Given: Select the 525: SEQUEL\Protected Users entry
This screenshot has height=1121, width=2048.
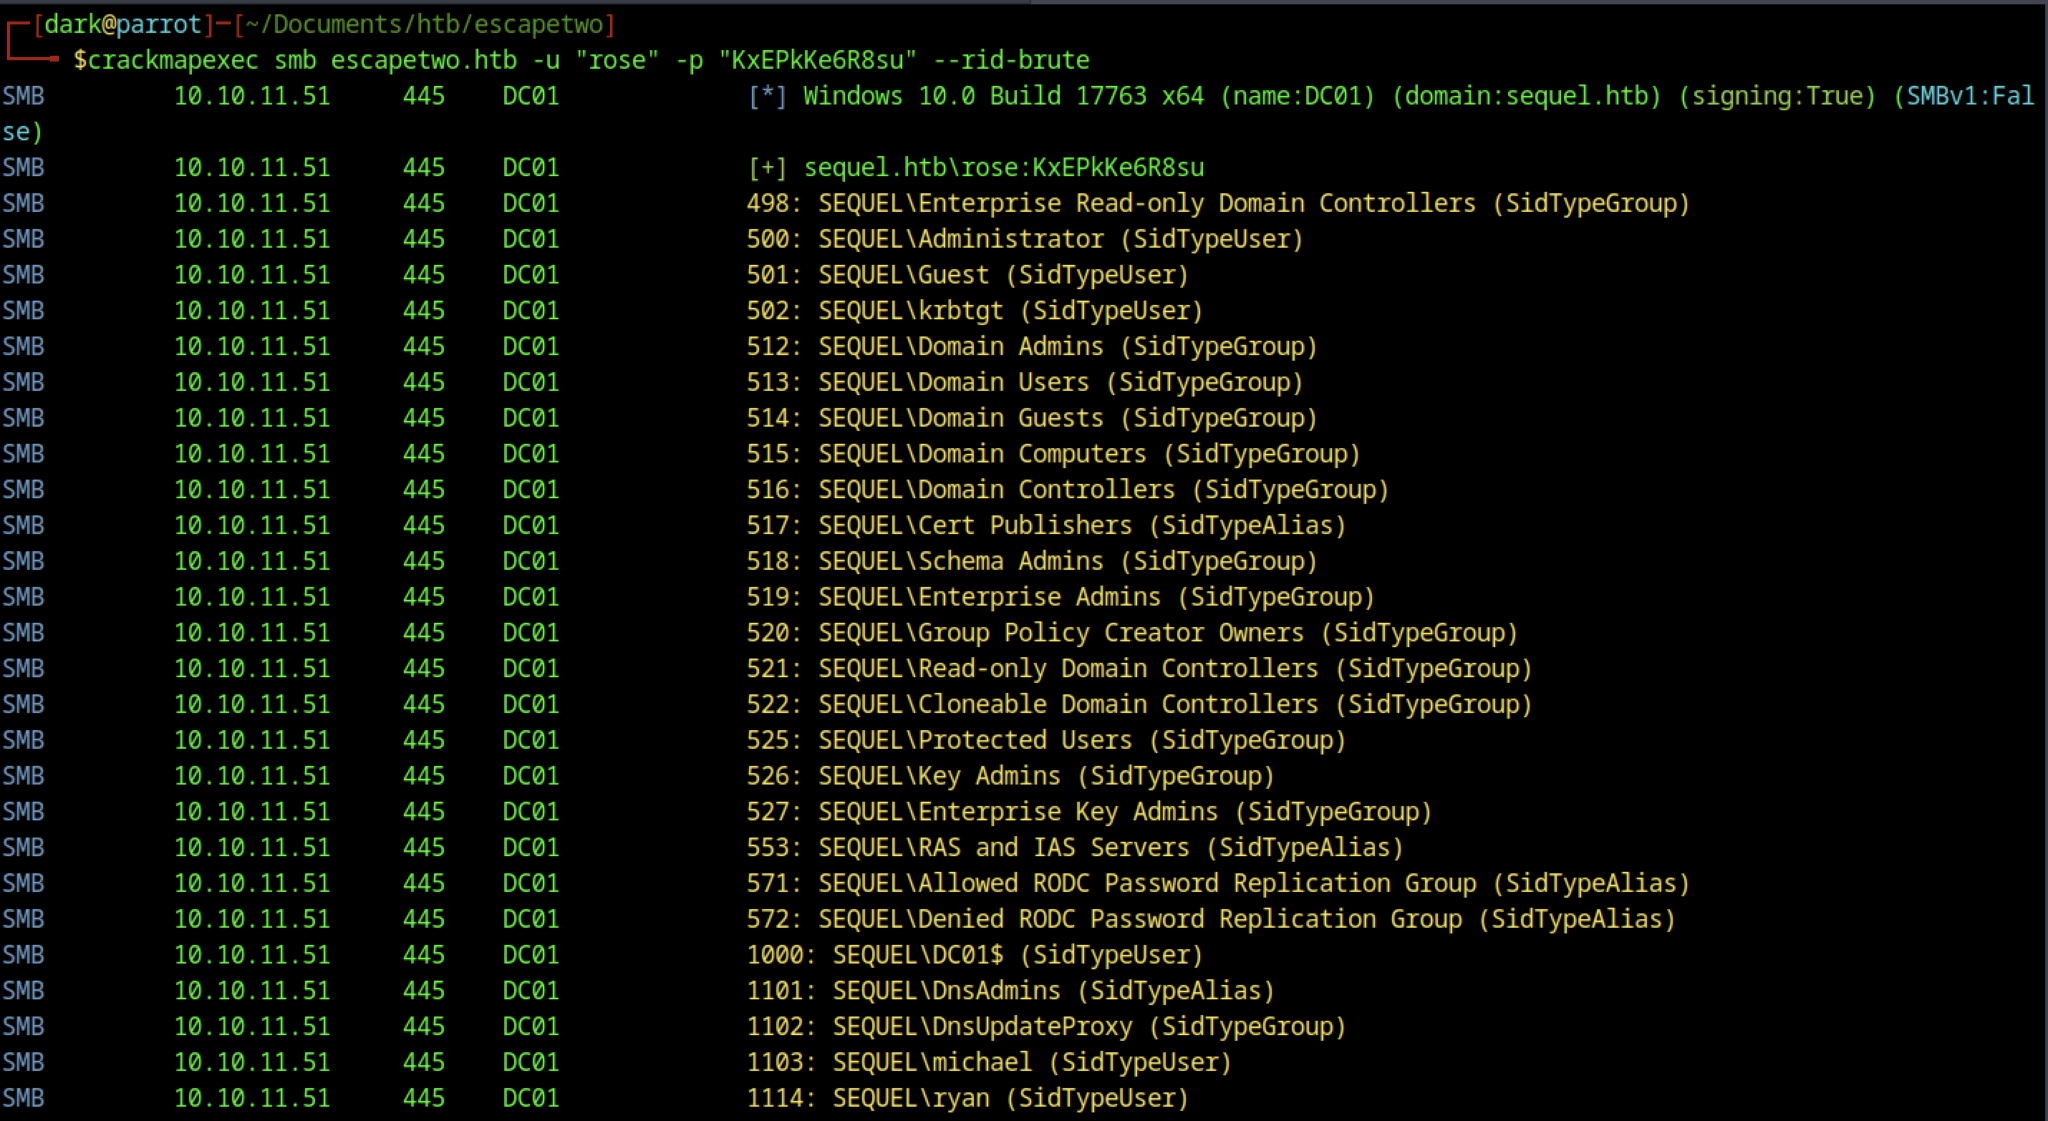Looking at the screenshot, I should tap(1047, 741).
